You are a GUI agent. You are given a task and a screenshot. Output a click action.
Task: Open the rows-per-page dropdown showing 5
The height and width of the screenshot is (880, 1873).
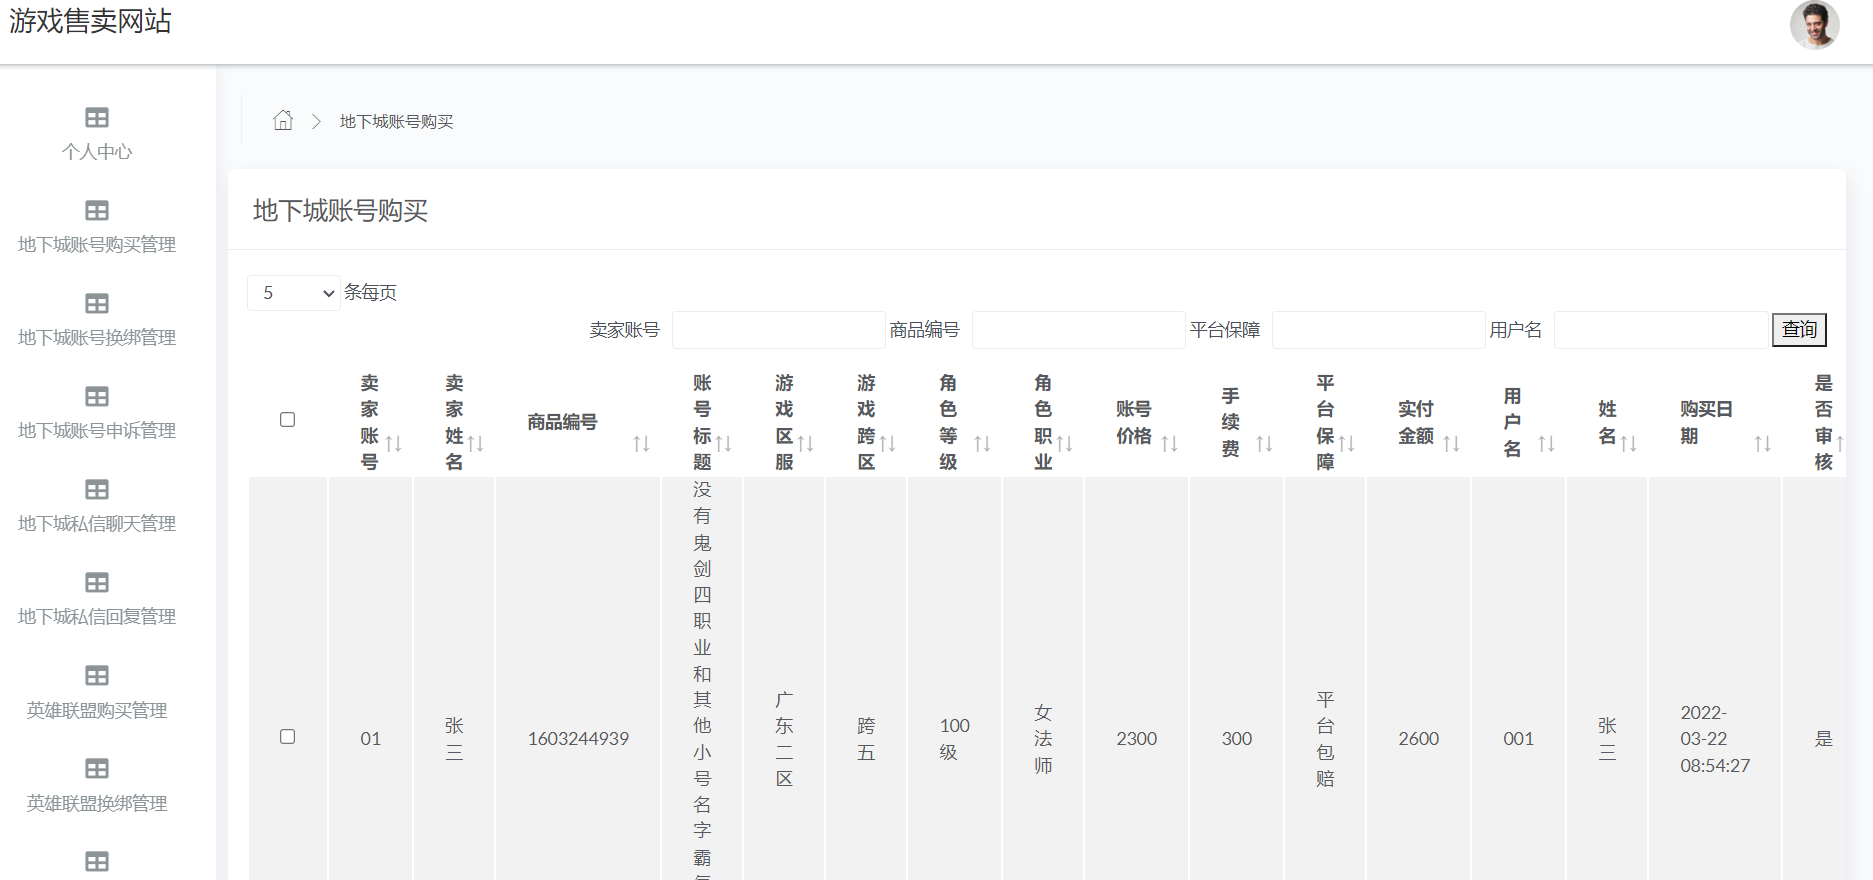(x=294, y=293)
